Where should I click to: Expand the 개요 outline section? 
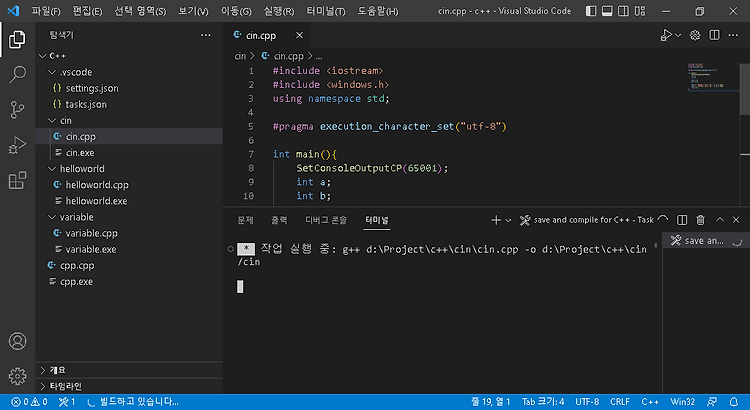pyautogui.click(x=130, y=370)
